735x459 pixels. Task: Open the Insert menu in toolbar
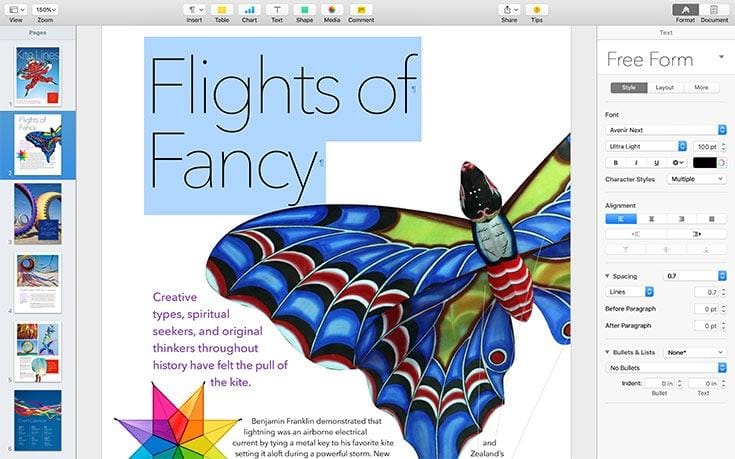click(195, 10)
